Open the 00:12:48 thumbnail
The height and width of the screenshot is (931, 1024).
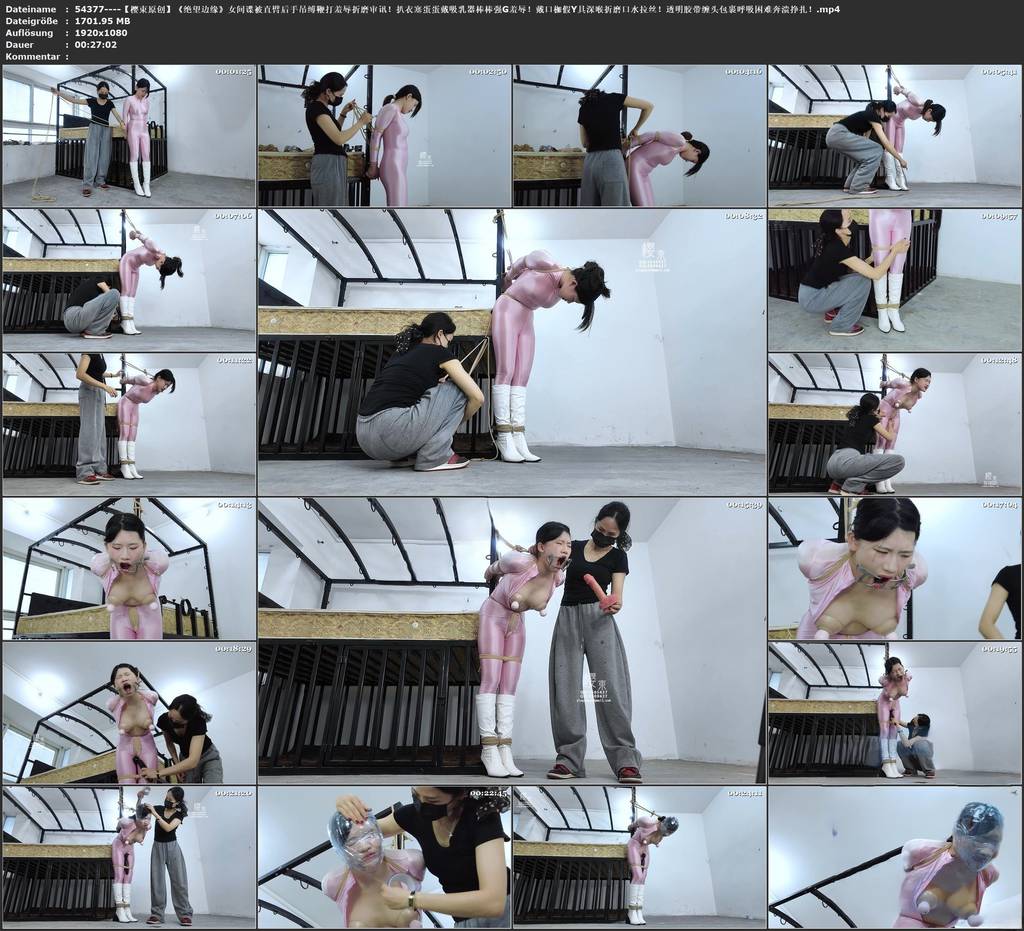(x=895, y=424)
